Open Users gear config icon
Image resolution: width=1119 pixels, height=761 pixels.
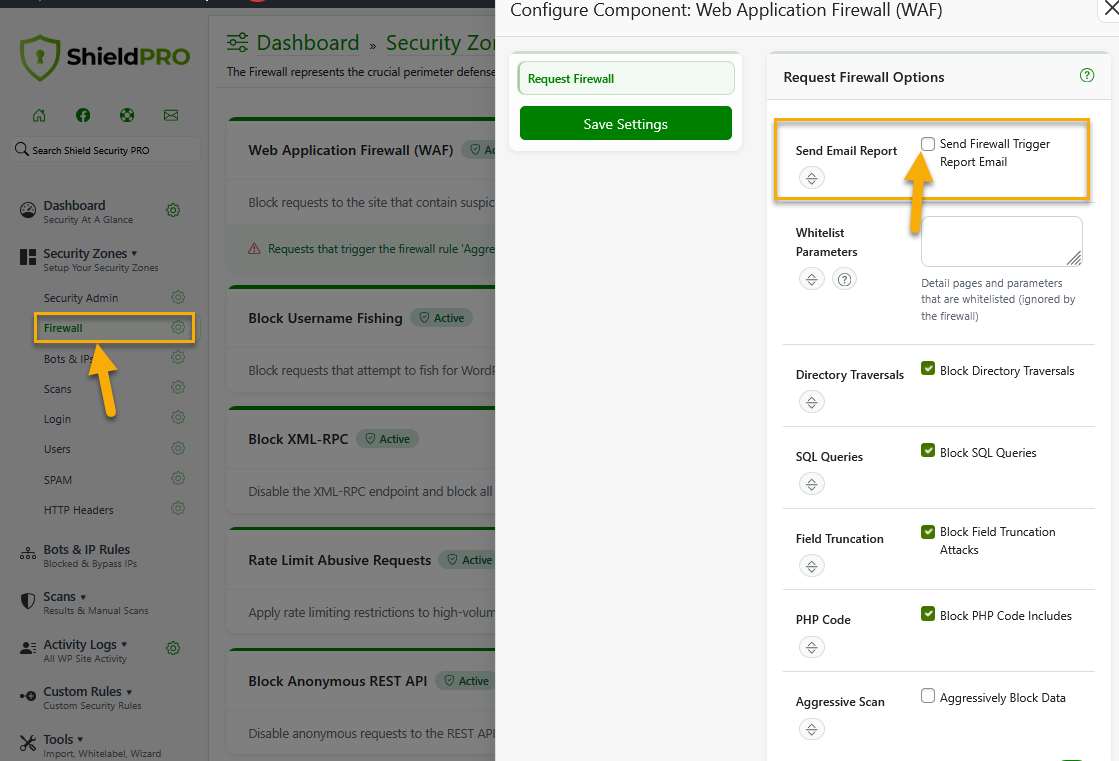tap(178, 448)
